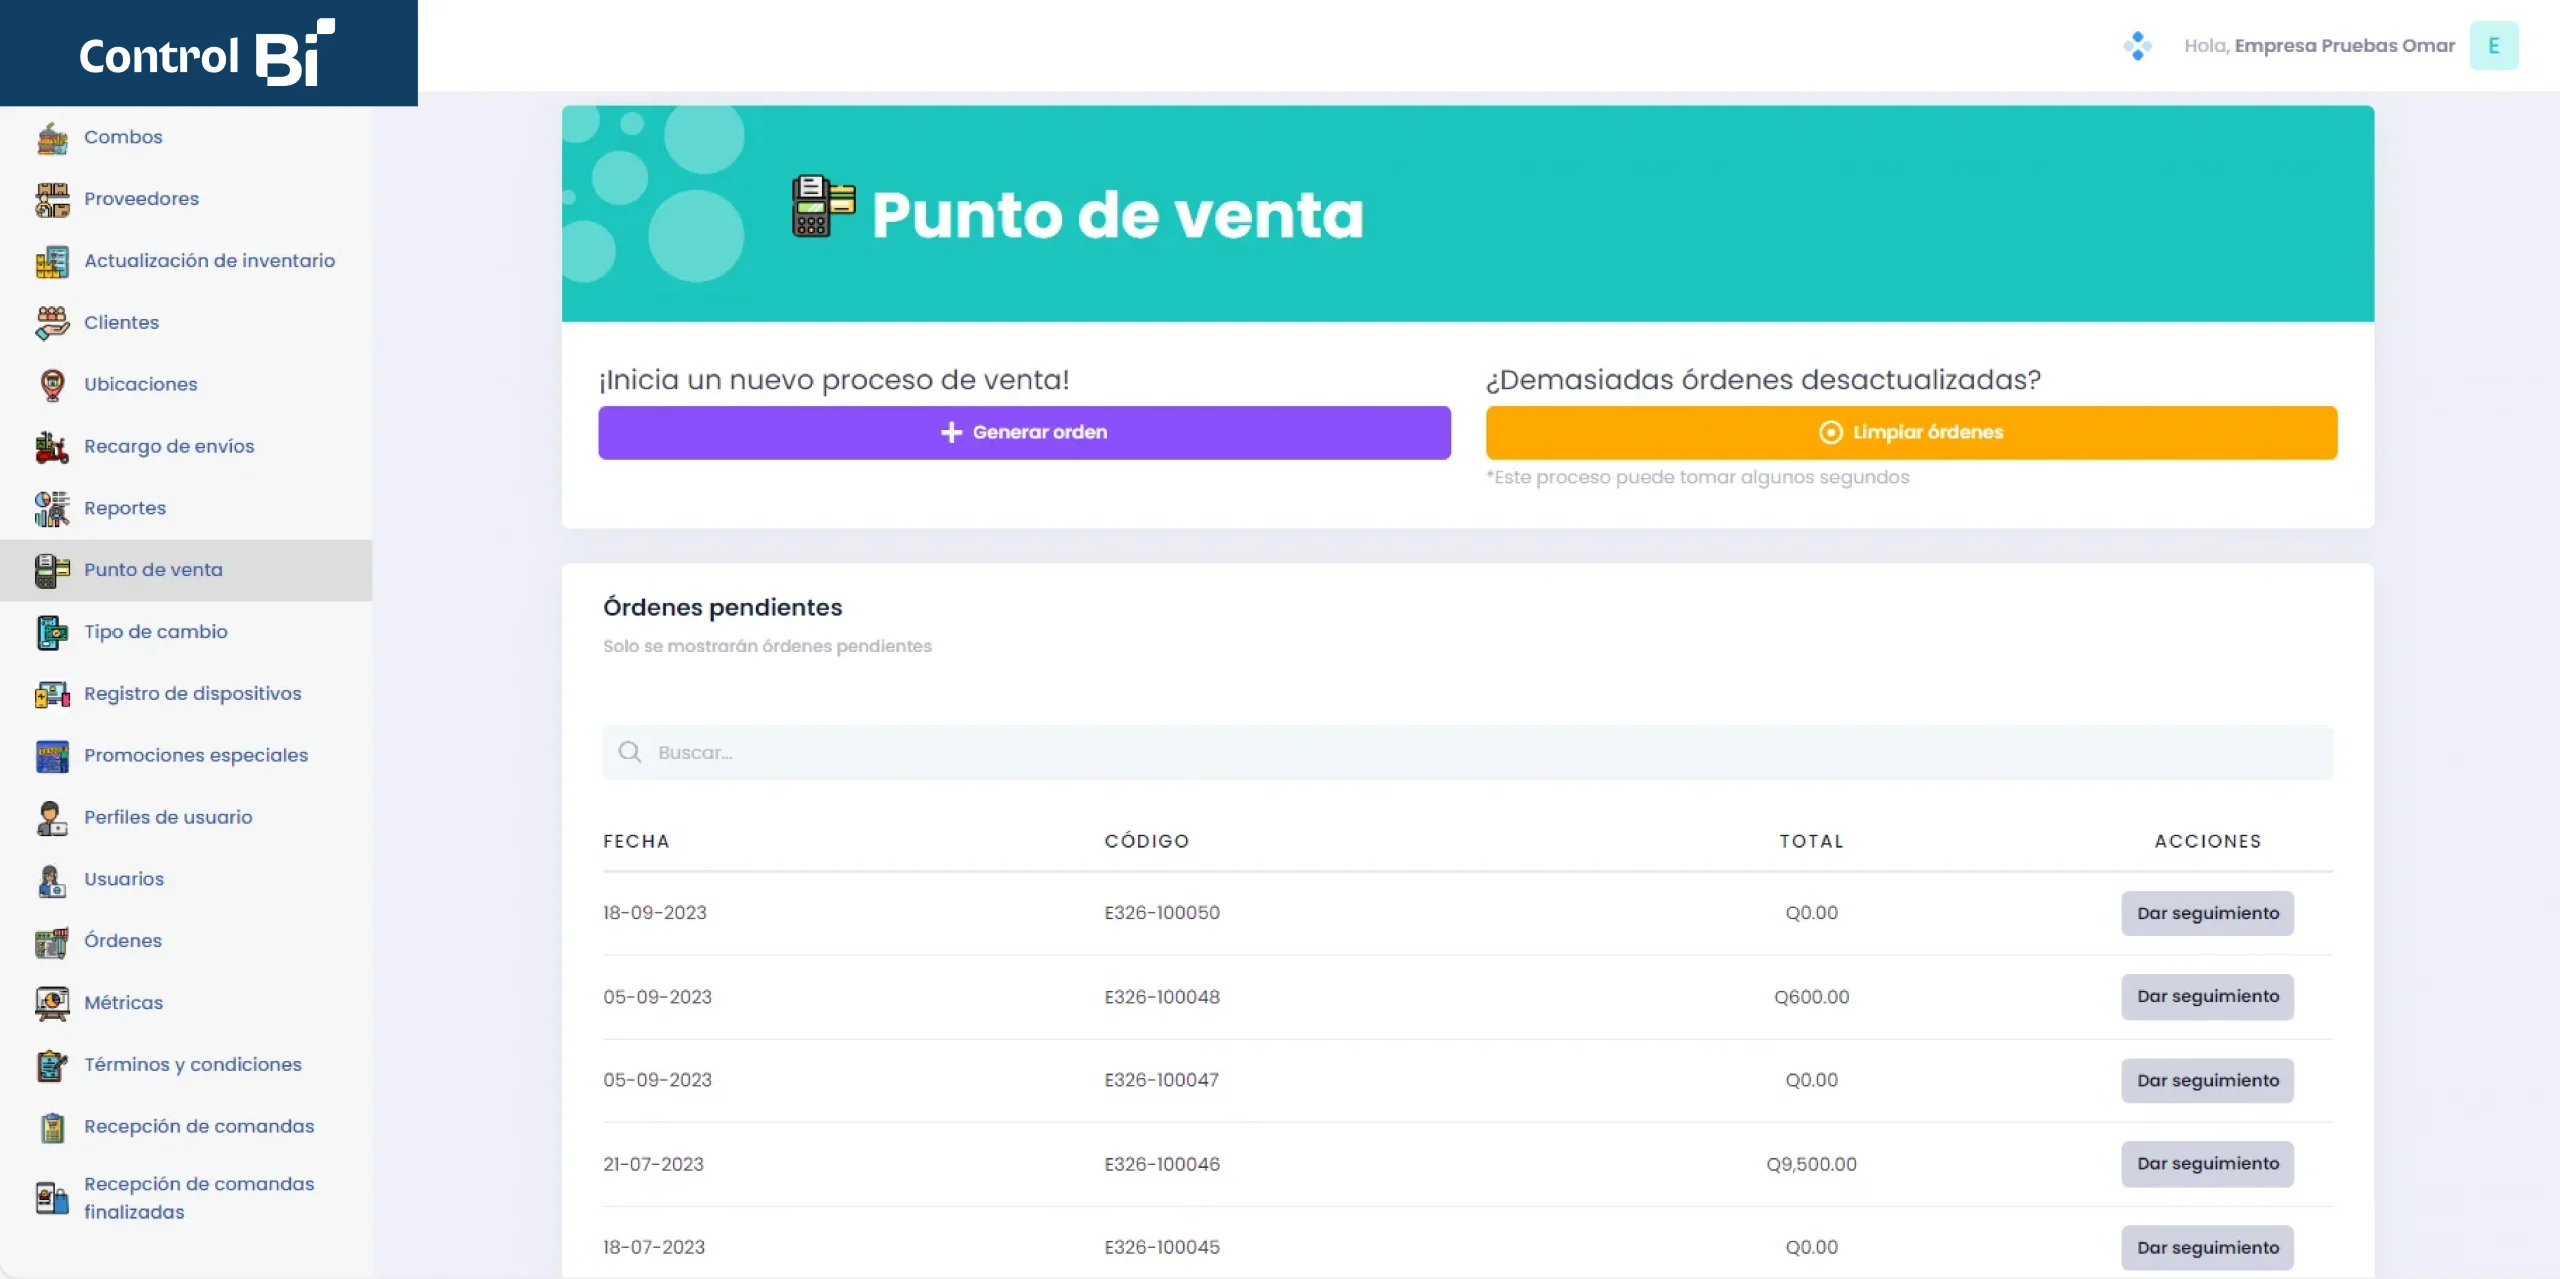Screen dimensions: 2560x1279
Task: Click code E326-100050
Action: pos(1162,913)
